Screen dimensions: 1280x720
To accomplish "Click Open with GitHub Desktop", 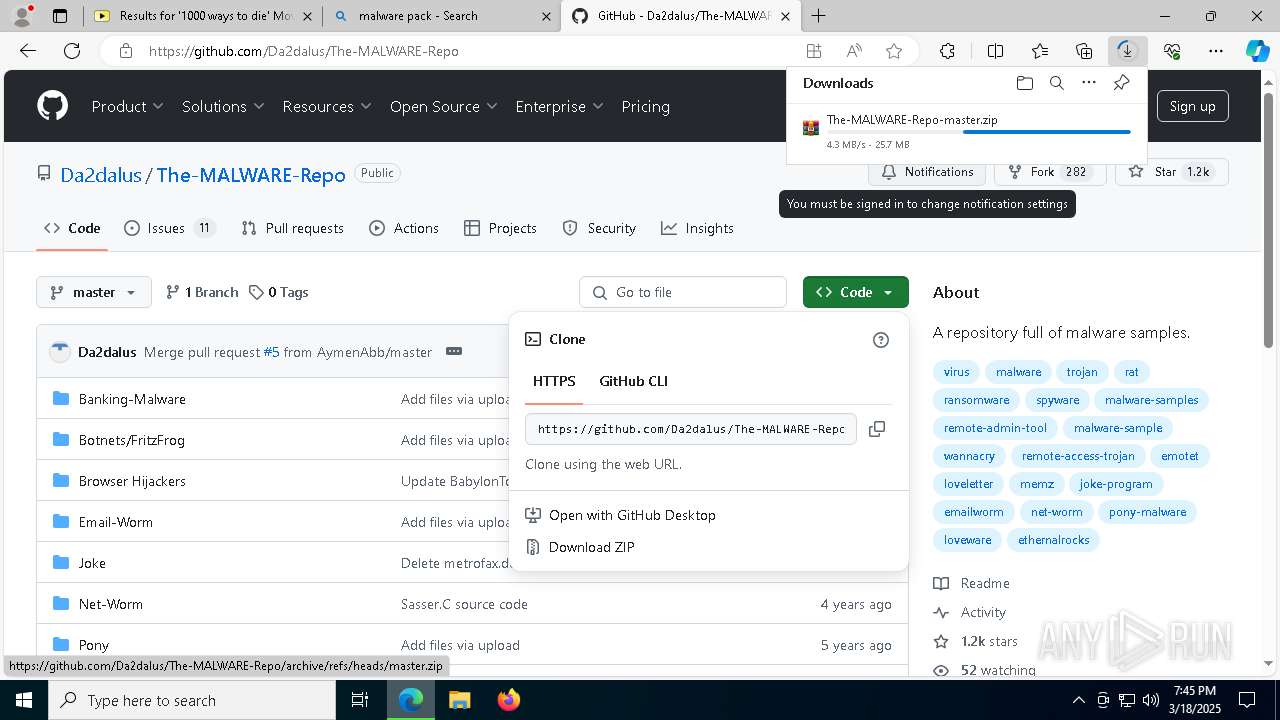I will 632,515.
